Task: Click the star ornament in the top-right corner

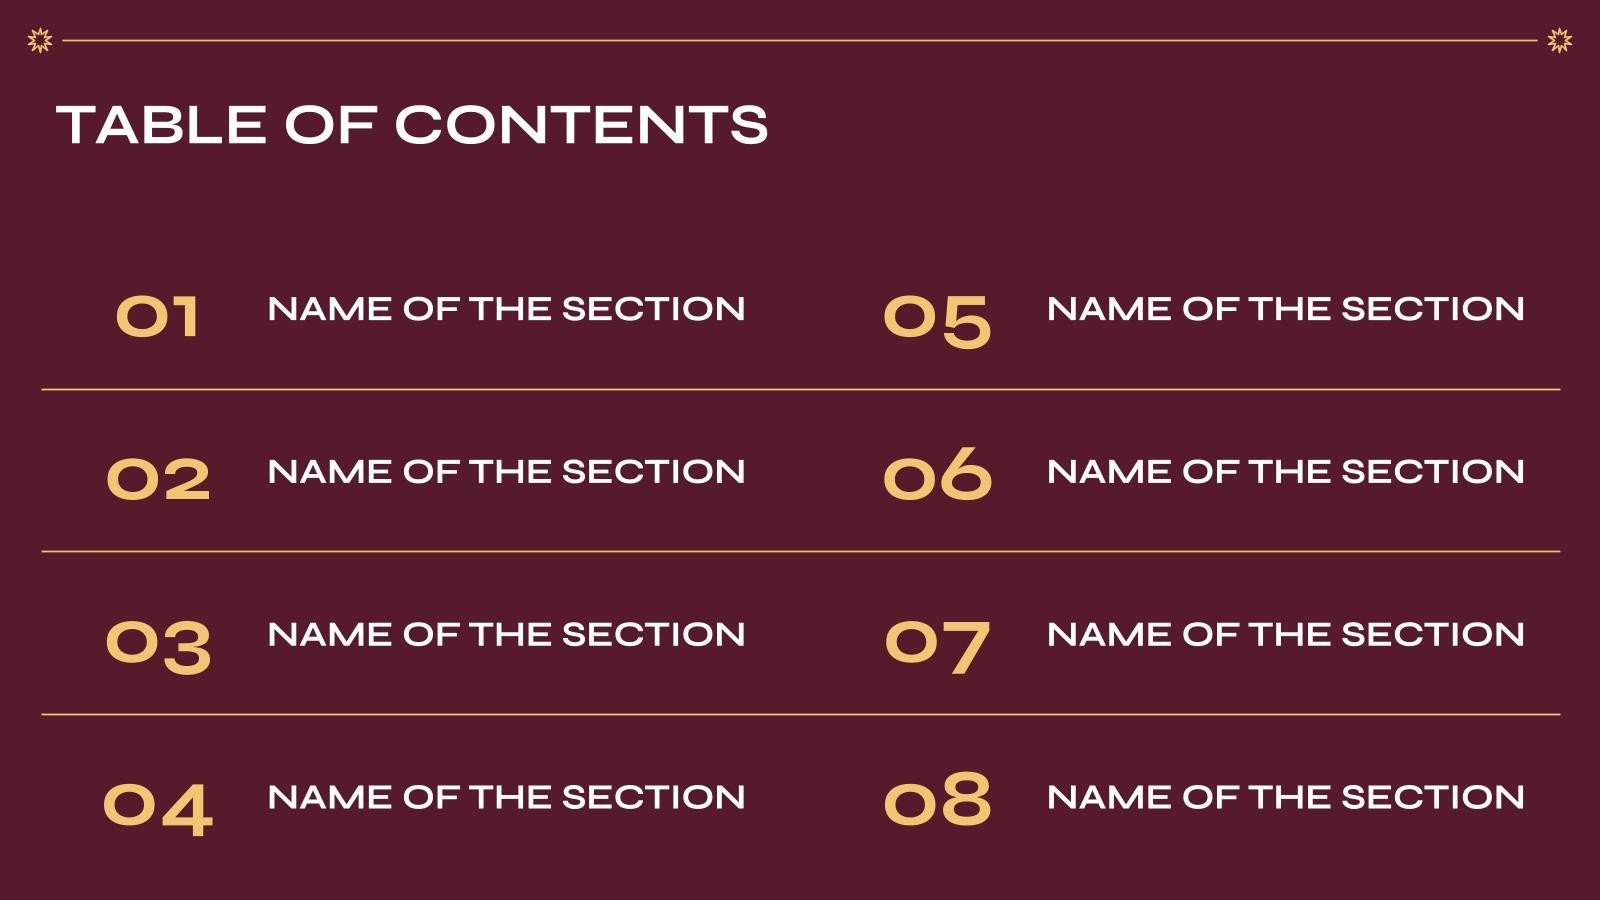Action: (x=1559, y=40)
